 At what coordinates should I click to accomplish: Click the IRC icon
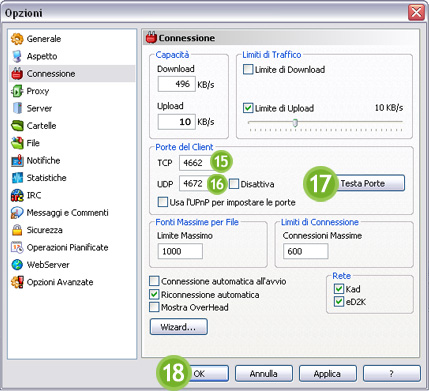pyautogui.click(x=17, y=195)
